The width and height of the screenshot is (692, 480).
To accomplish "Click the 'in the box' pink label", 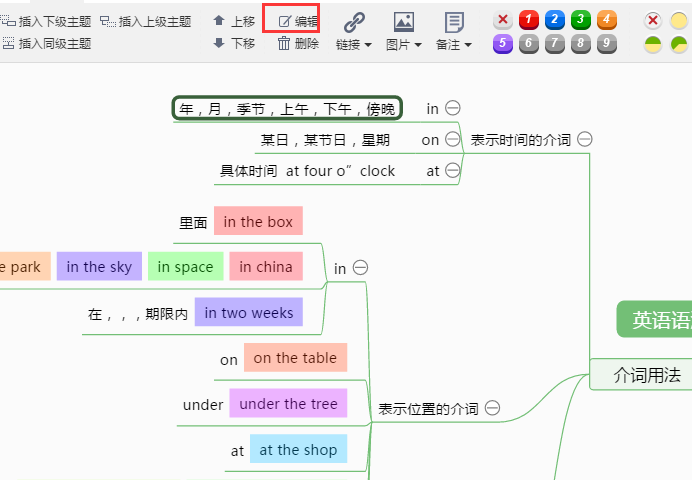I will (x=258, y=221).
